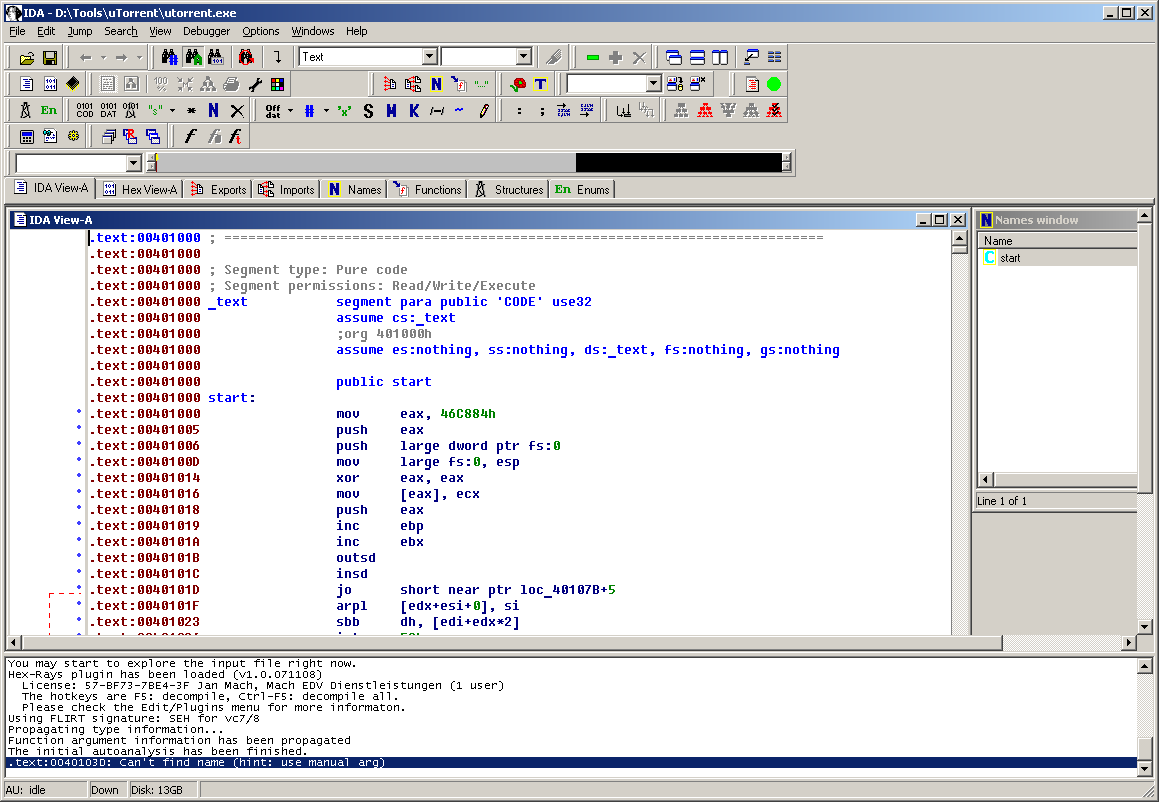Select the start entry in Names window
The width and height of the screenshot is (1159, 802).
pos(1010,258)
